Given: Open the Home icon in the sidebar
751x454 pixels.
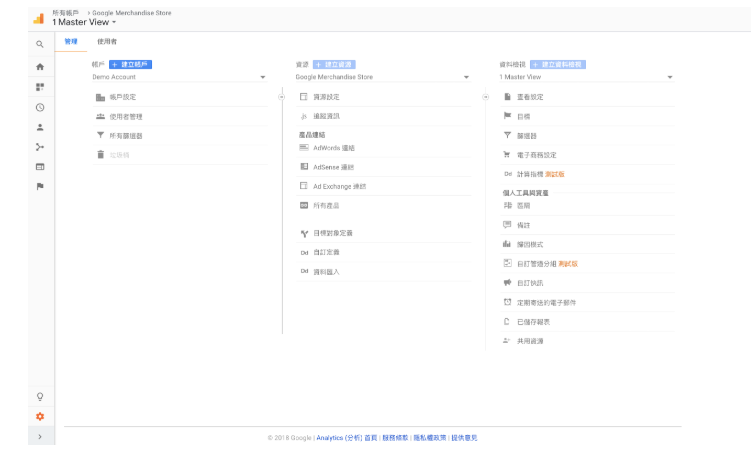Looking at the screenshot, I should tap(40, 67).
